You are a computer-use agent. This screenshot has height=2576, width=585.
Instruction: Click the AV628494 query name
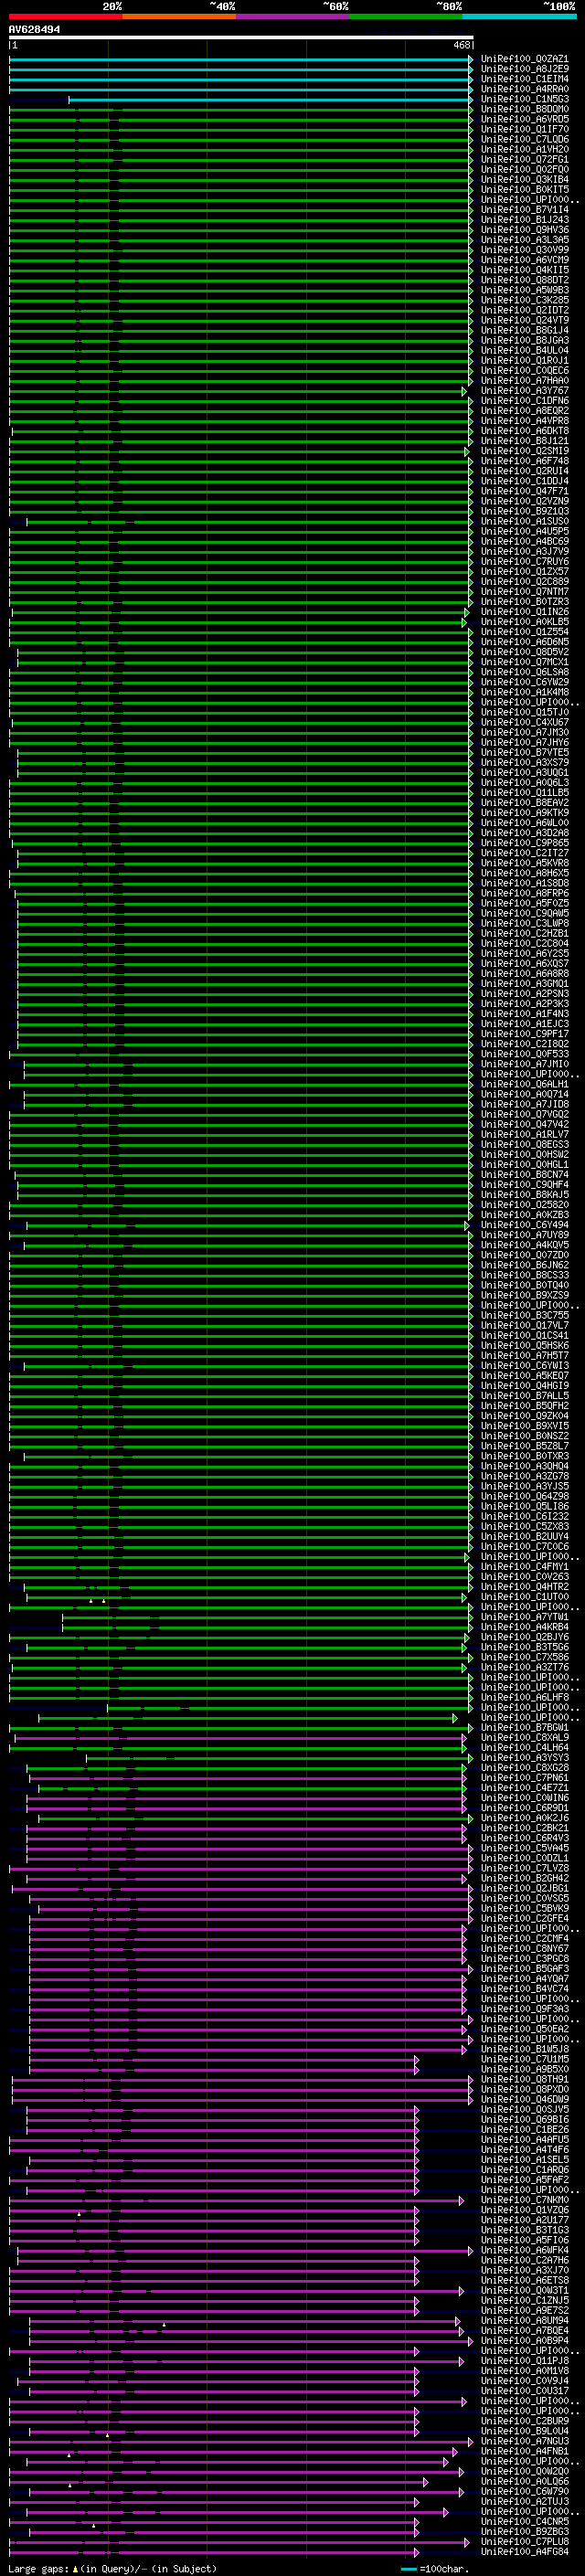(34, 30)
